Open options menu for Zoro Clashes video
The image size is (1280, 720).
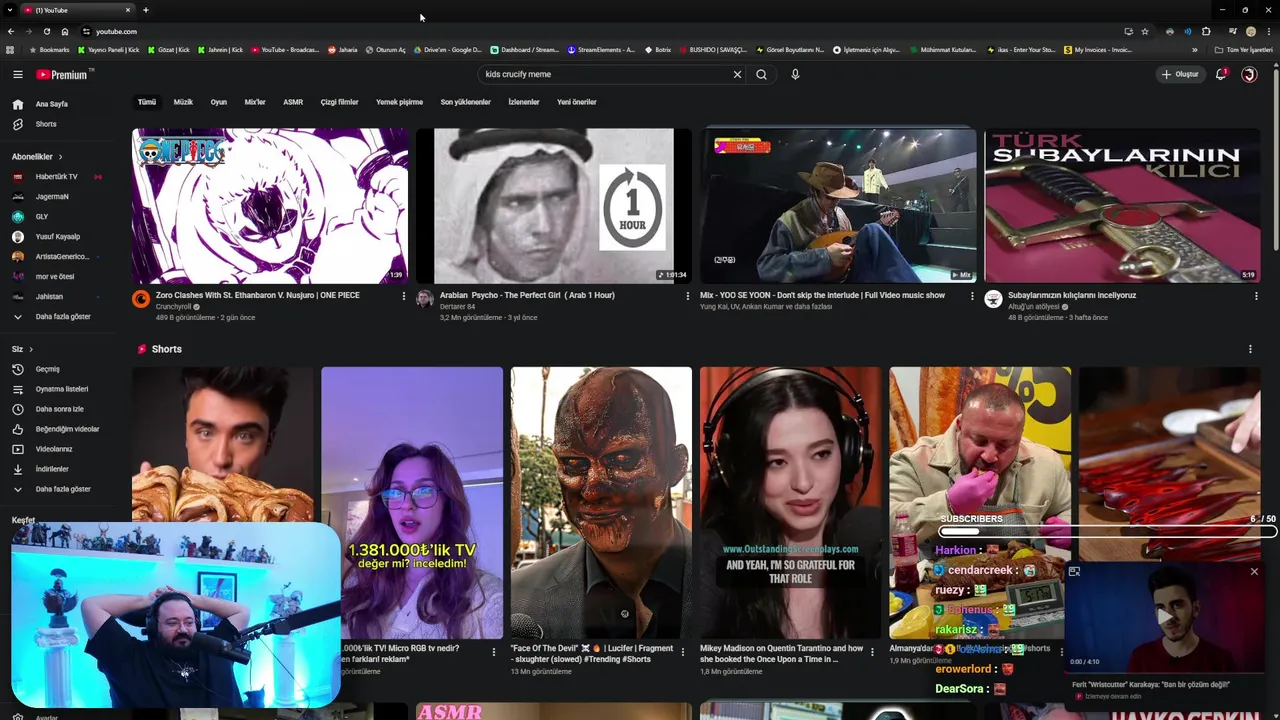point(404,296)
